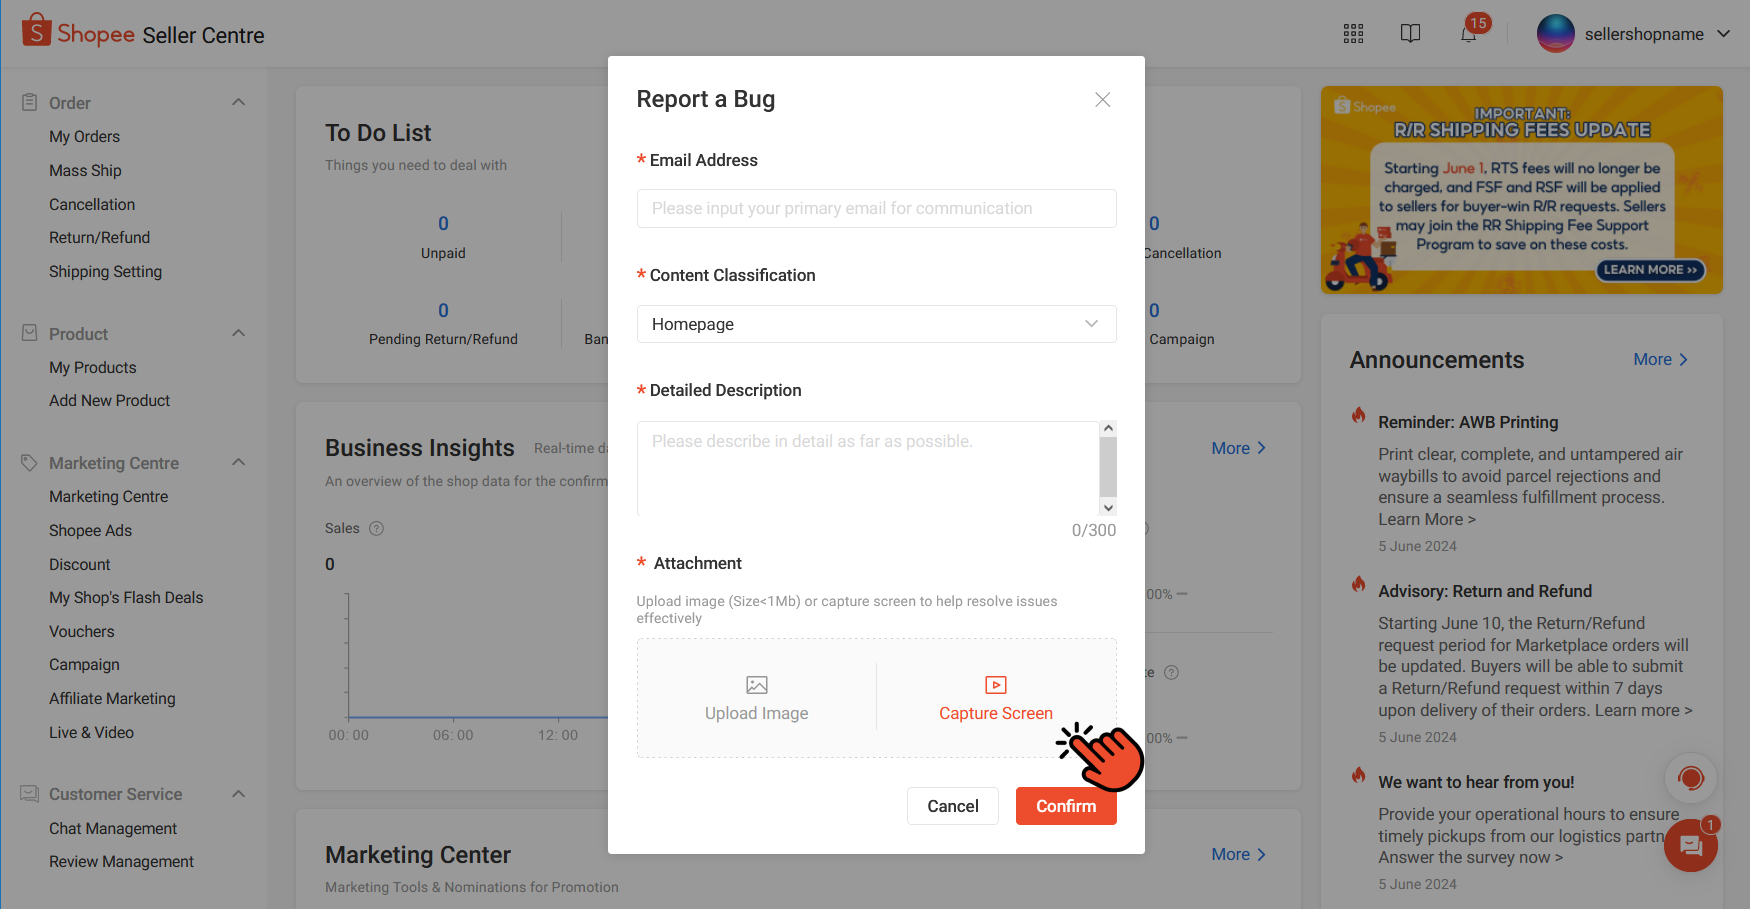Click the description scrollbar down arrow
This screenshot has height=909, width=1750.
[1108, 508]
